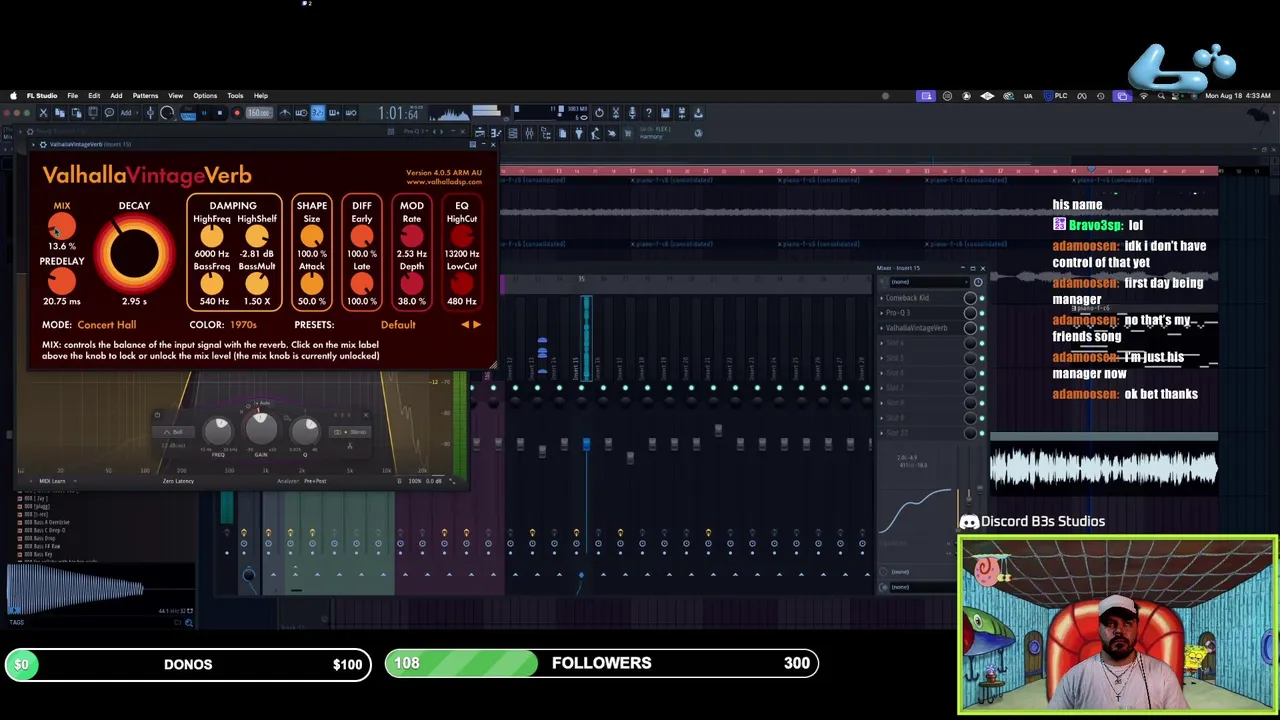The width and height of the screenshot is (1280, 720).
Task: Click the Stereo placement button in Pro-Q 3
Action: click(x=350, y=432)
